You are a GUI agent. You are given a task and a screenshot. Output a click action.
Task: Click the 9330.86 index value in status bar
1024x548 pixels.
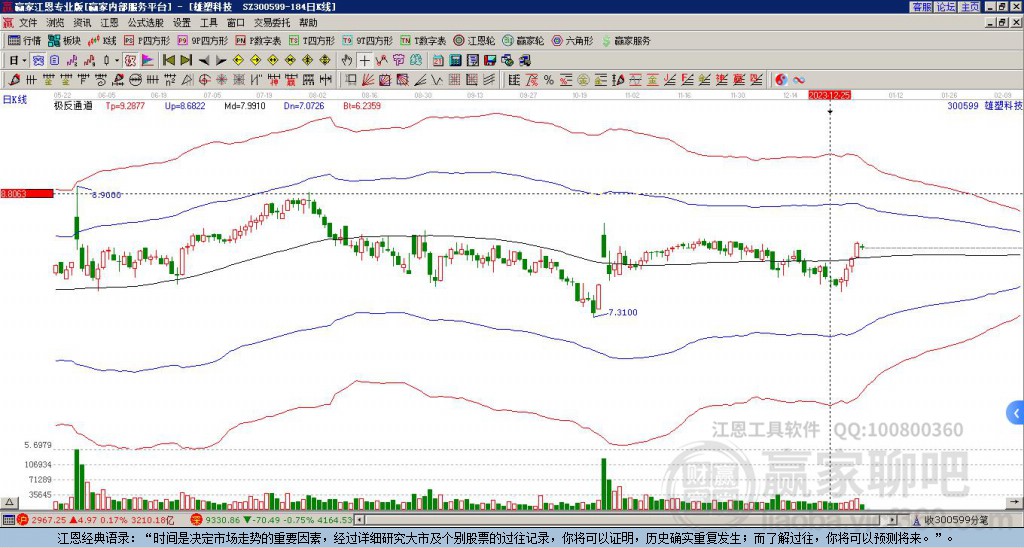pos(223,520)
